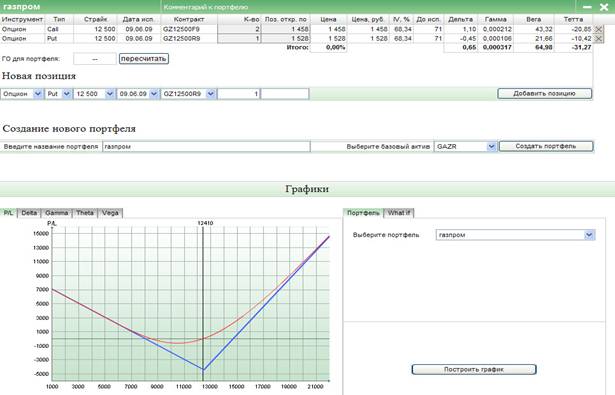
Task: Expand the base asset GAZR dropdown
Action: pos(491,146)
